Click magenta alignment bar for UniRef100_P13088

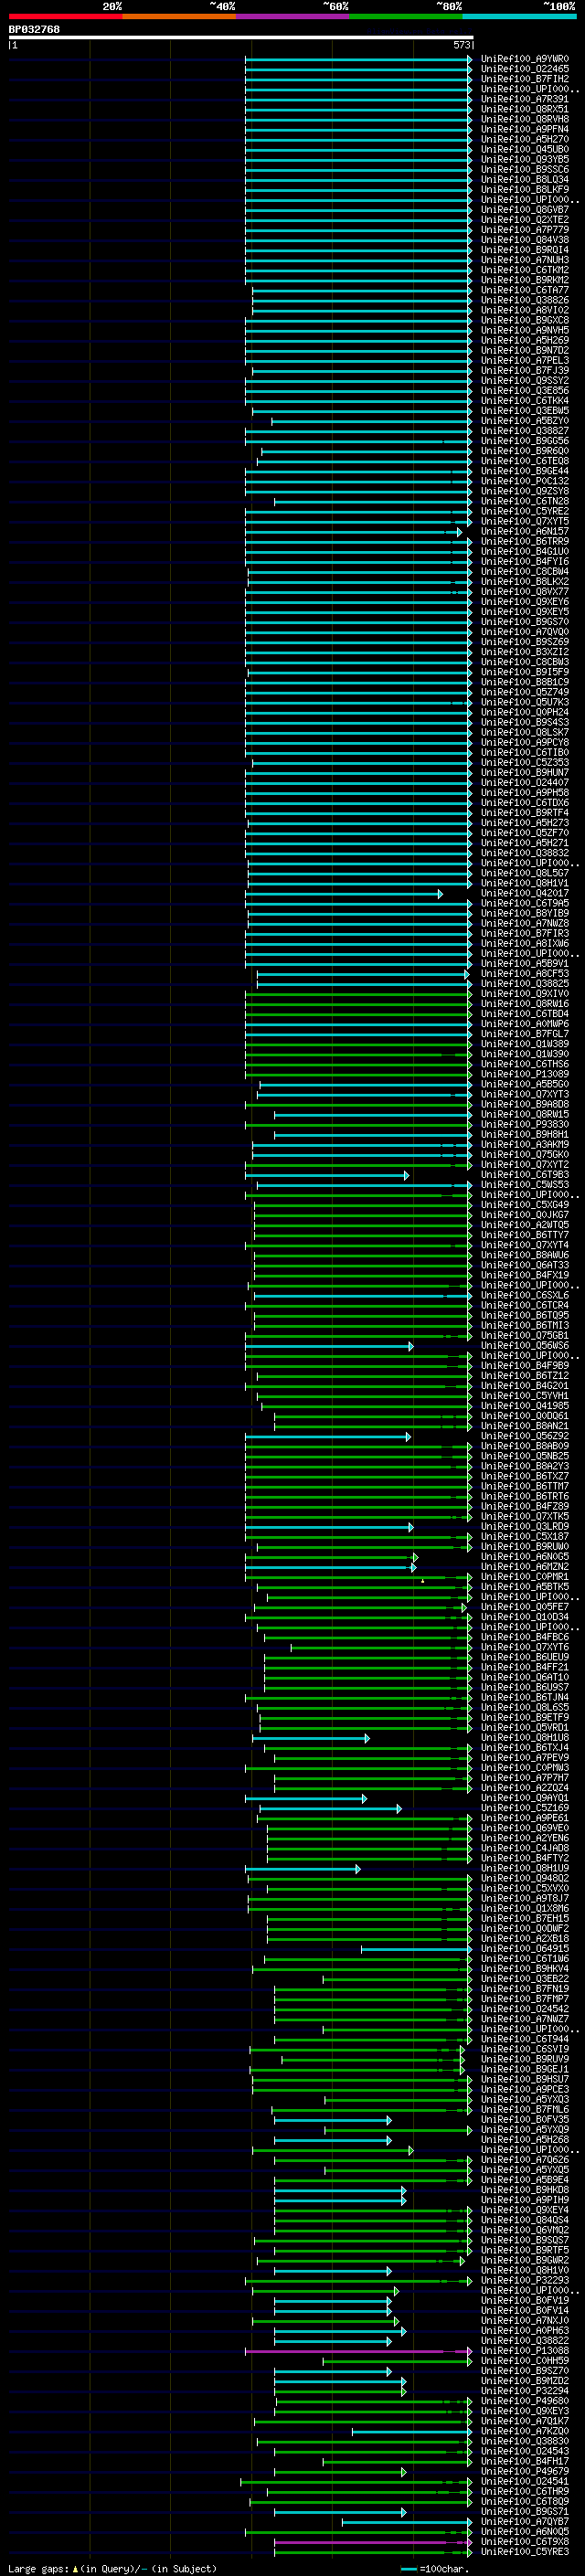358,2351
